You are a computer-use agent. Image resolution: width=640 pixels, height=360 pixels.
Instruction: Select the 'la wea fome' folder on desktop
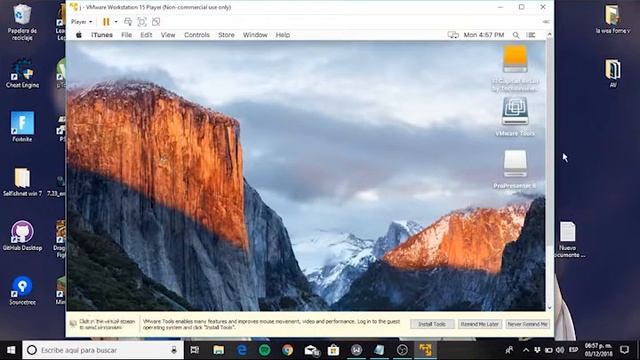click(612, 19)
